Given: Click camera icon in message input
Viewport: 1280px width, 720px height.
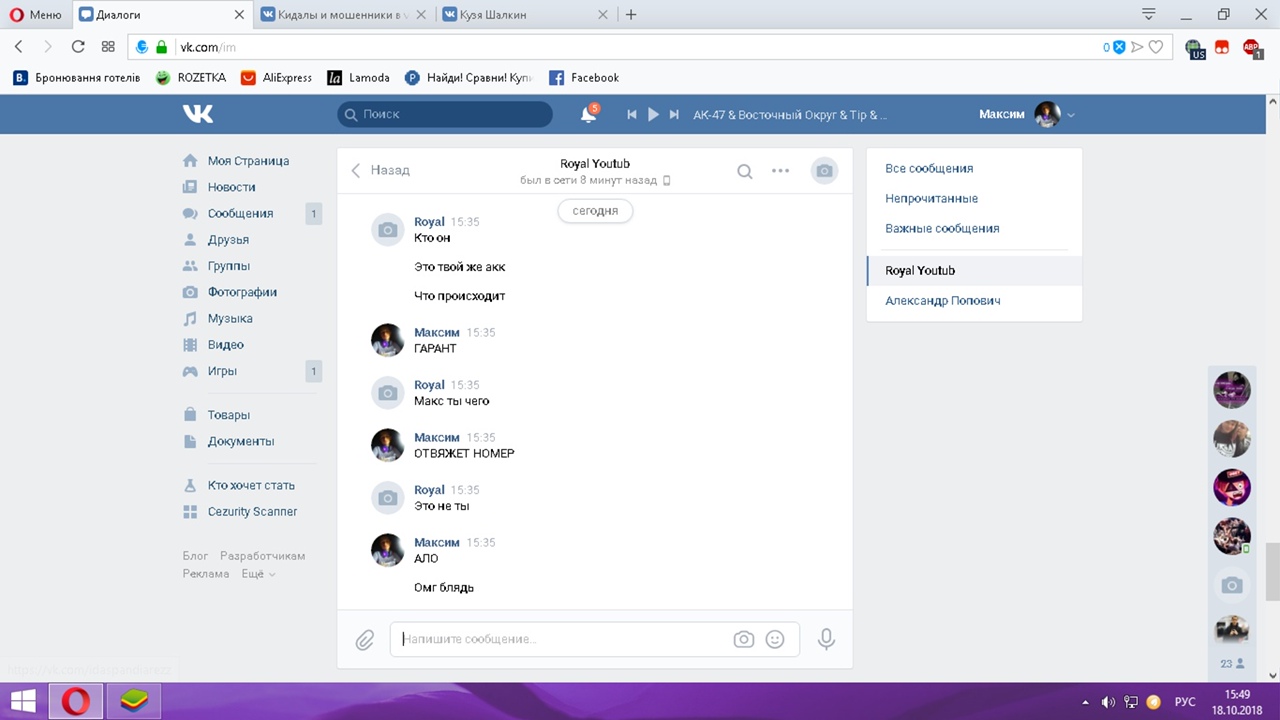Looking at the screenshot, I should pos(743,639).
